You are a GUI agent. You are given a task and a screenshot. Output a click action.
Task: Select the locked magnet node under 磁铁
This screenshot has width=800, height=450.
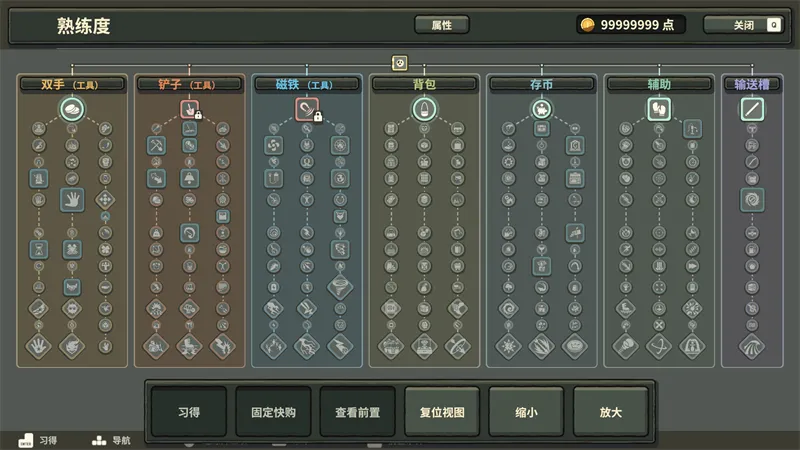click(307, 109)
